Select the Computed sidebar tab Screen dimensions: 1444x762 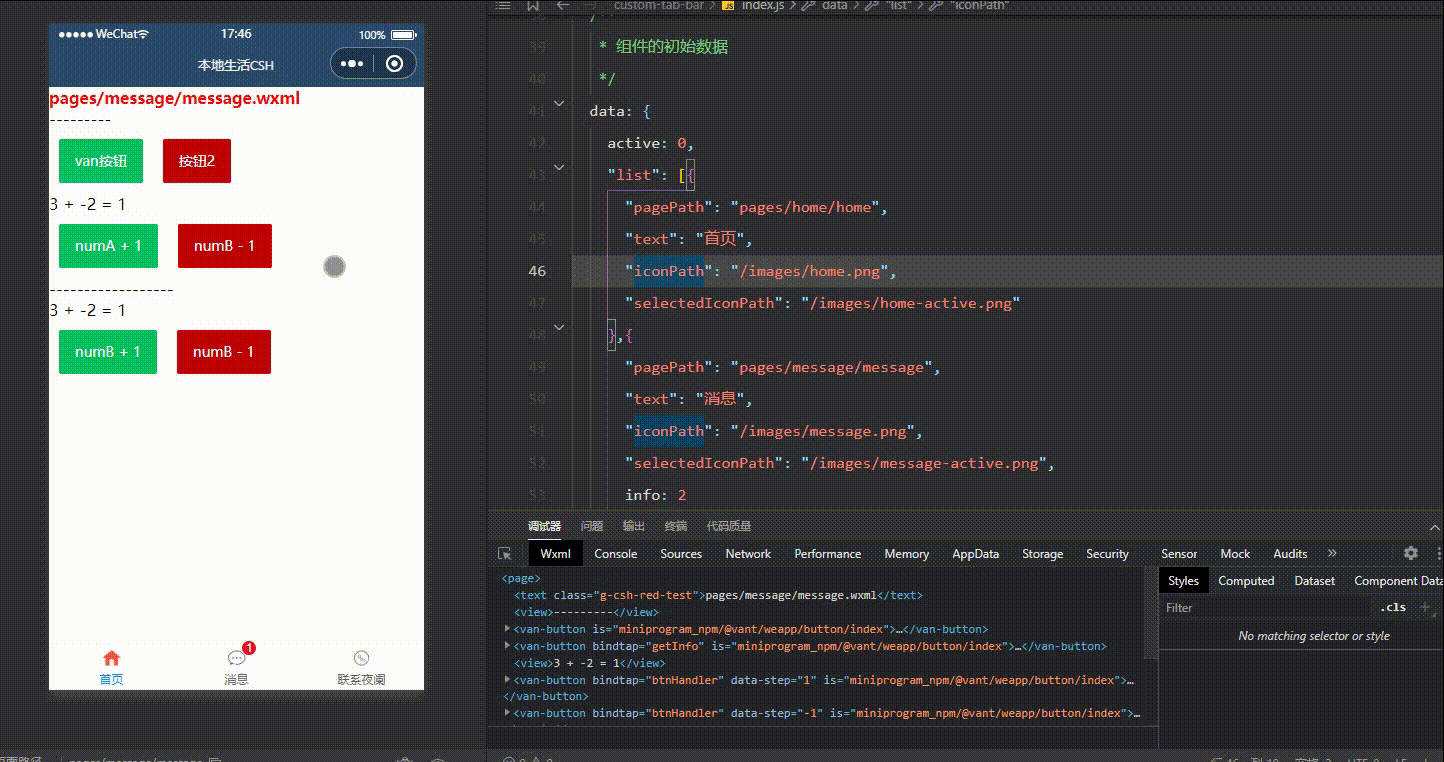(x=1246, y=581)
